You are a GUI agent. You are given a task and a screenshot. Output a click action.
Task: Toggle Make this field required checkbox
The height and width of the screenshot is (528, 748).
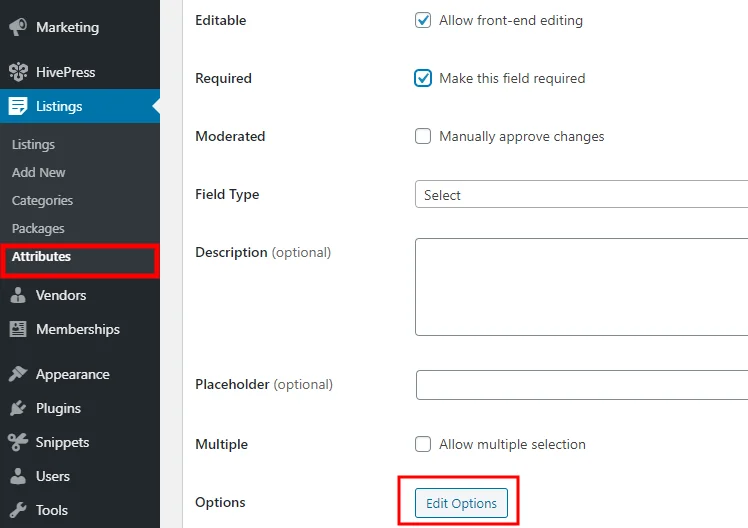[423, 78]
